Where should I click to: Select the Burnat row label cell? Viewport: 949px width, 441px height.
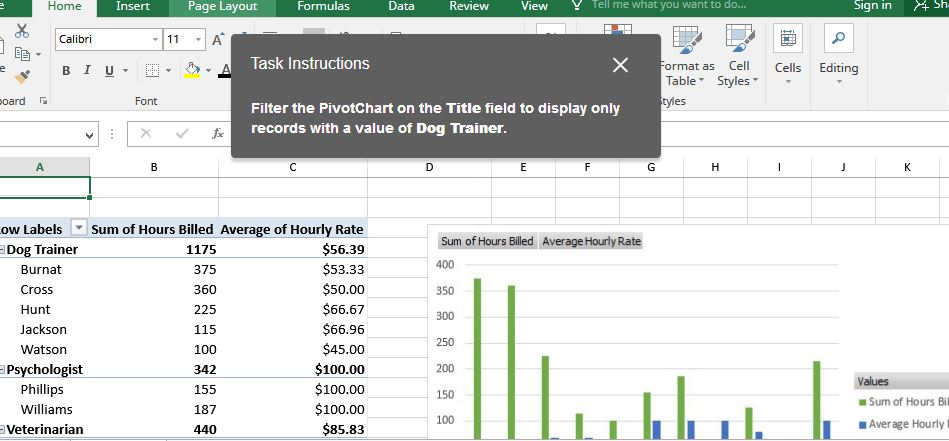(41, 269)
